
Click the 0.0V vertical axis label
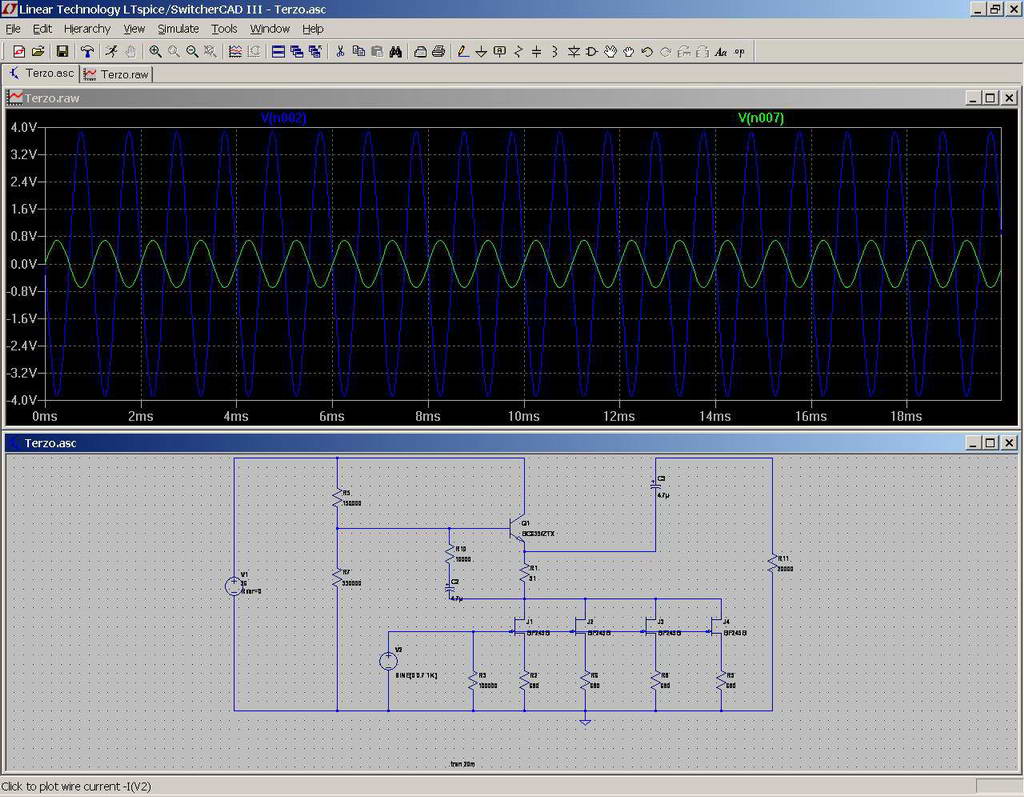[24, 264]
